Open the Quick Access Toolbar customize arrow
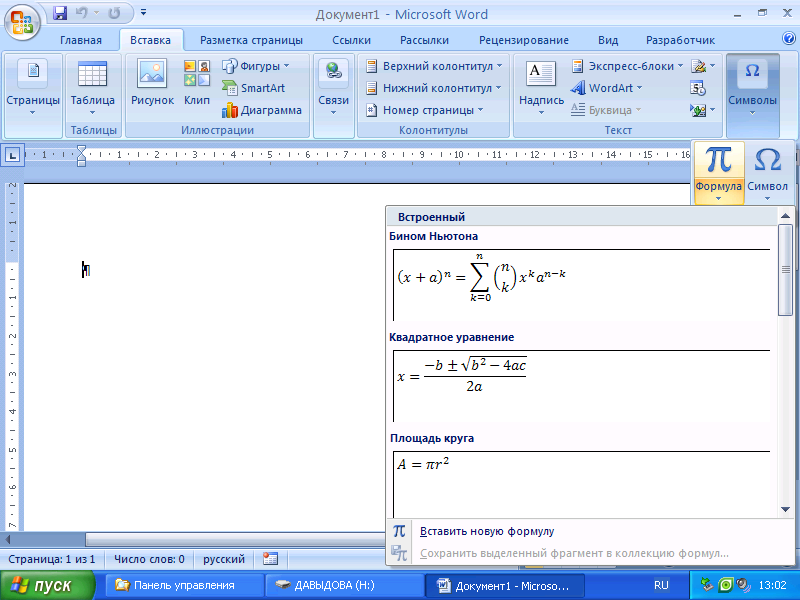800x600 pixels. (143, 12)
